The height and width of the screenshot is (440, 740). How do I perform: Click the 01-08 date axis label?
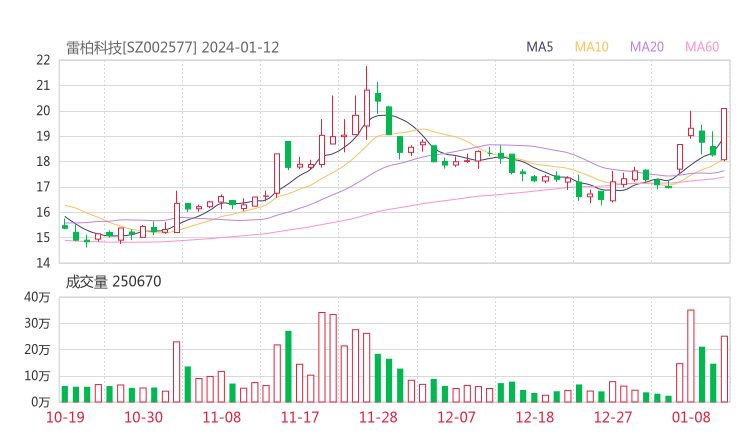point(691,417)
